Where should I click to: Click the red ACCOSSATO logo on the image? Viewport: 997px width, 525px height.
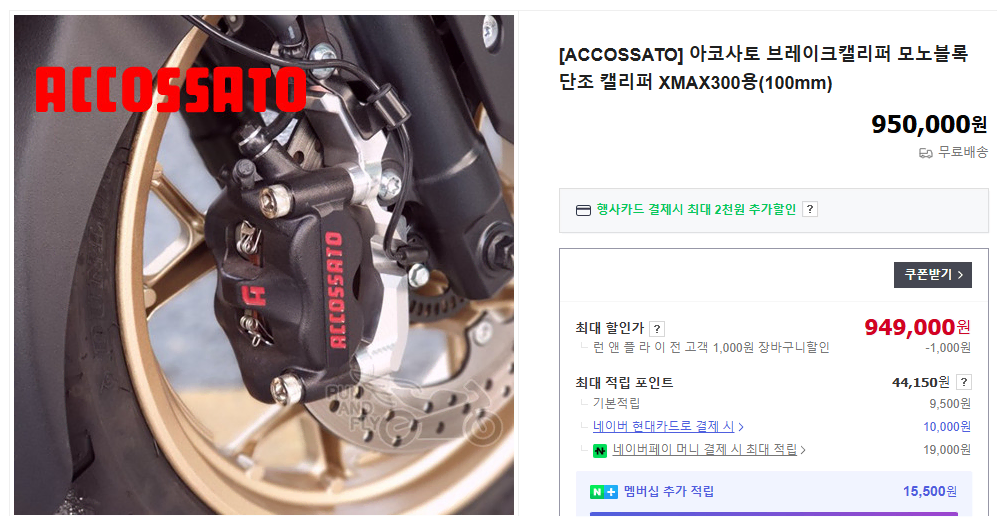(x=170, y=90)
